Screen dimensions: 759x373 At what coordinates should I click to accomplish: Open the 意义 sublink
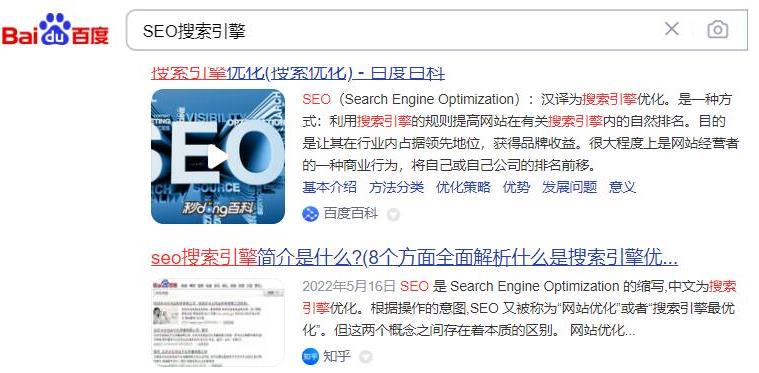click(x=622, y=187)
